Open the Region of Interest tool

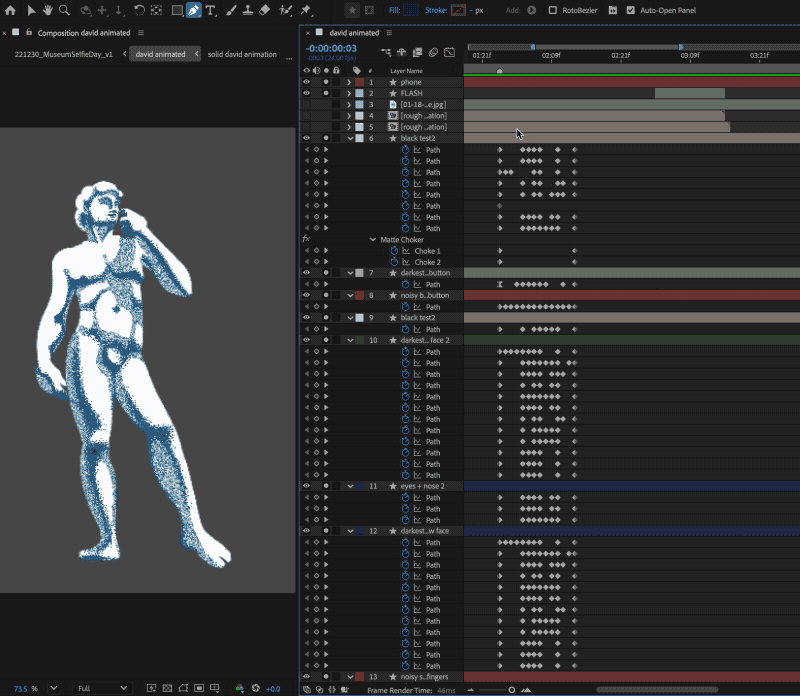199,688
